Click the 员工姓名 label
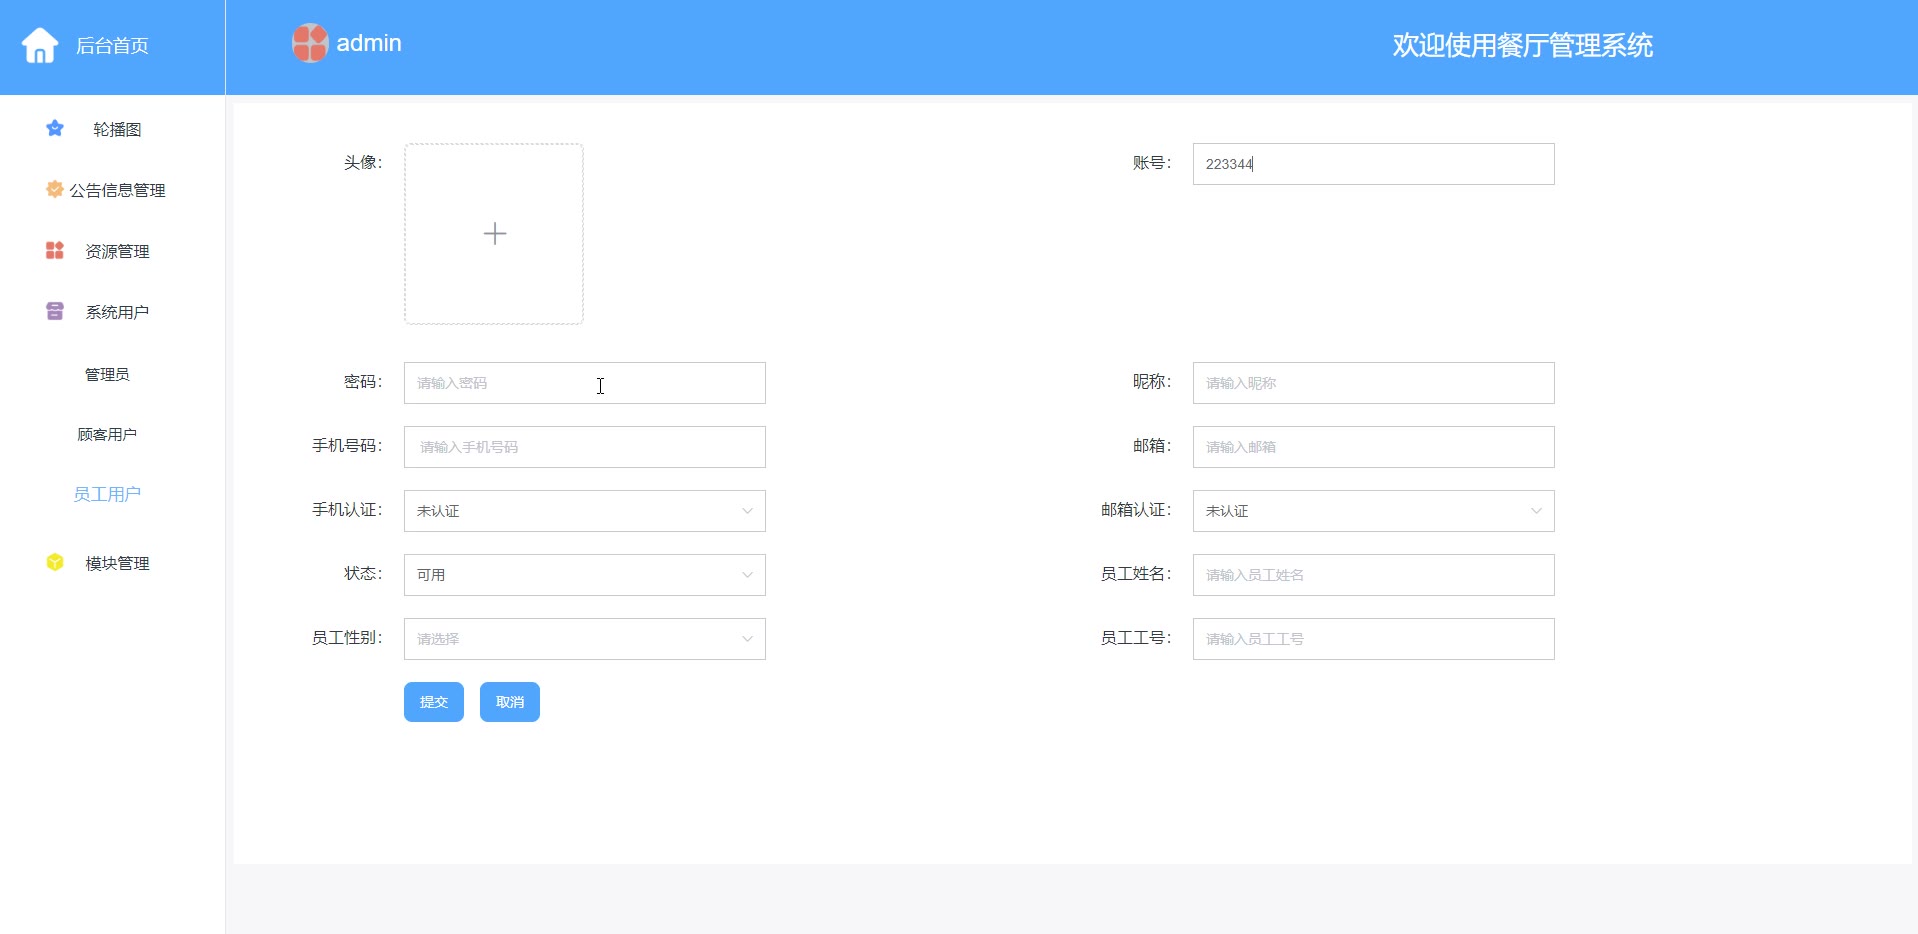1918x934 pixels. point(1136,574)
